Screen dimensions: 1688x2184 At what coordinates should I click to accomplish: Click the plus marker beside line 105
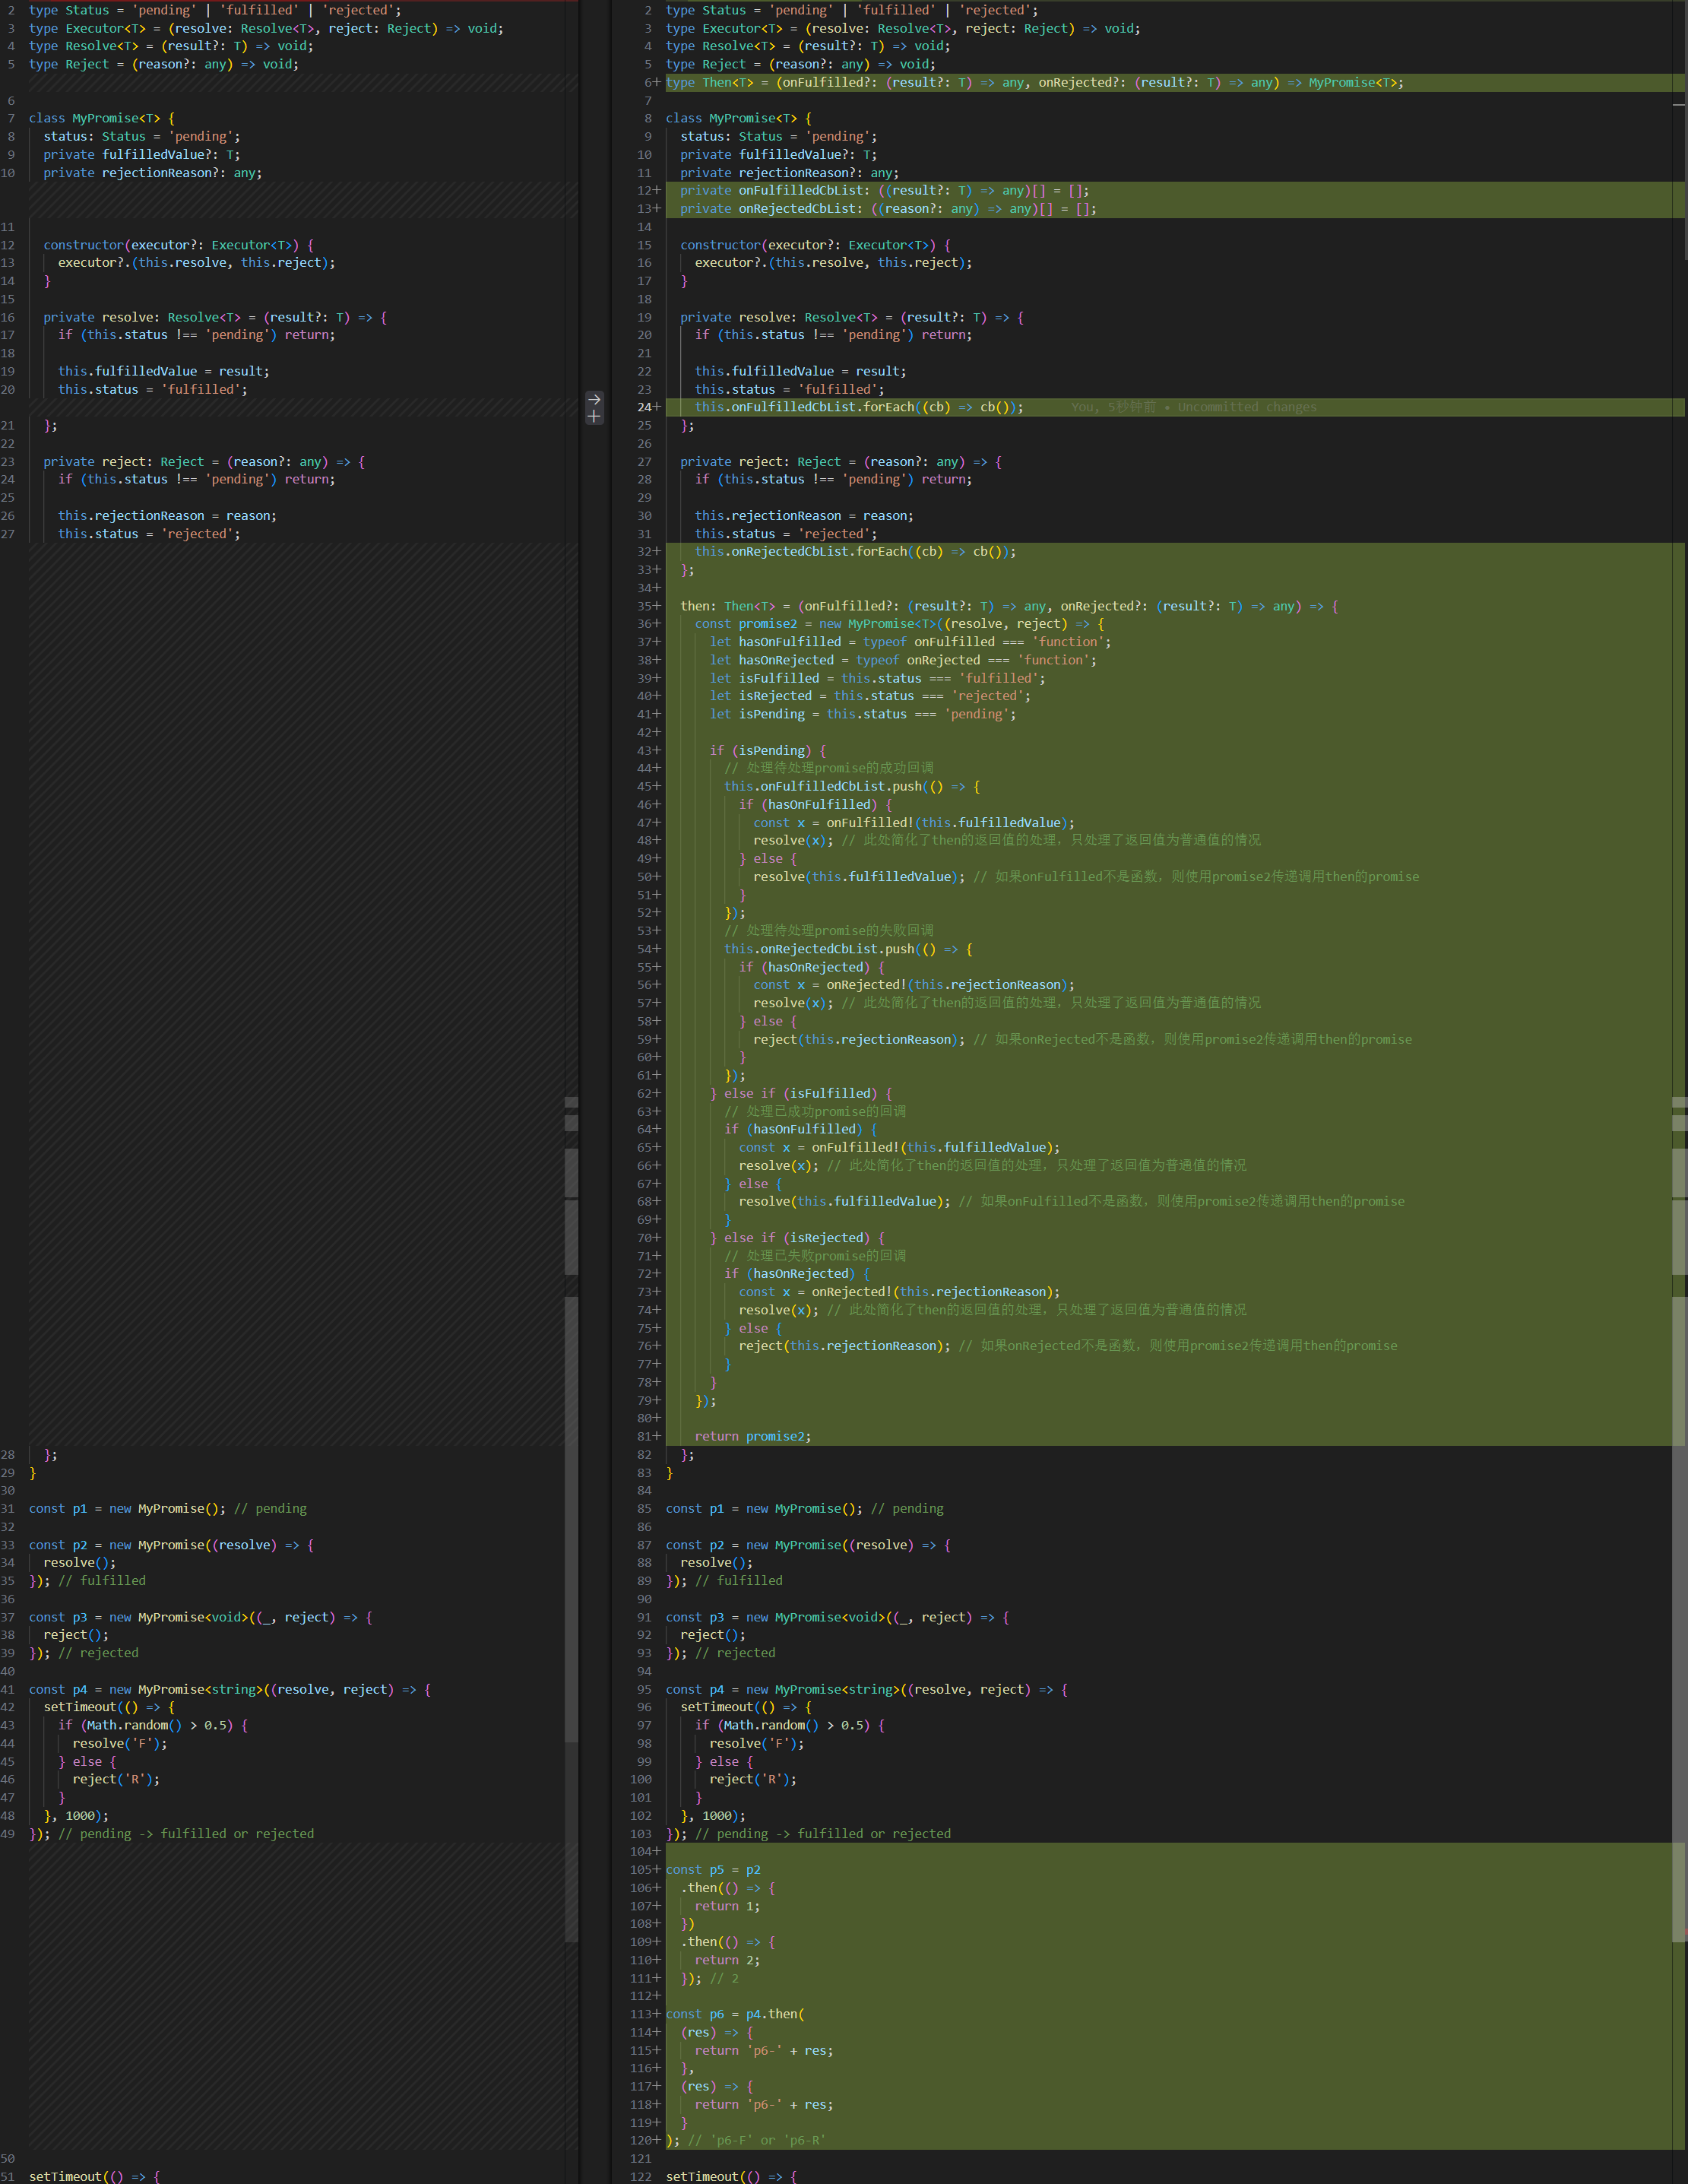657,1870
